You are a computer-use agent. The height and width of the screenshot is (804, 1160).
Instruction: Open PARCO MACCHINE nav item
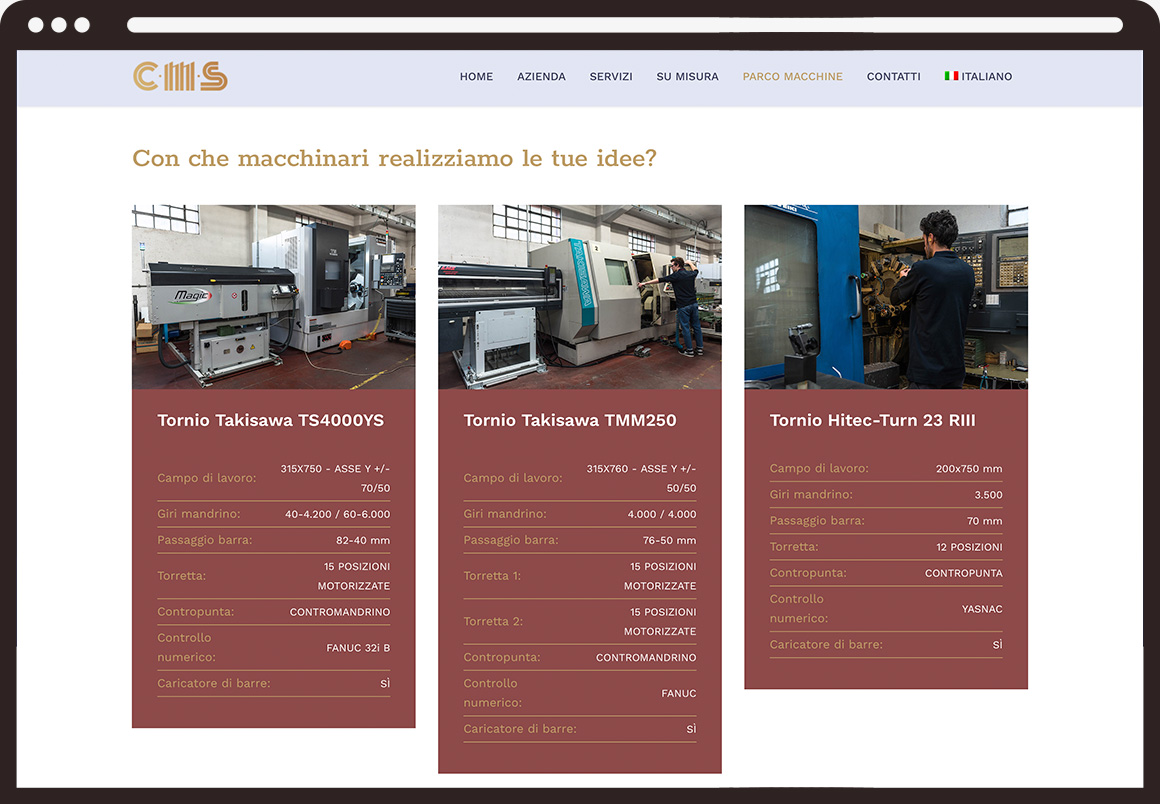pos(792,76)
